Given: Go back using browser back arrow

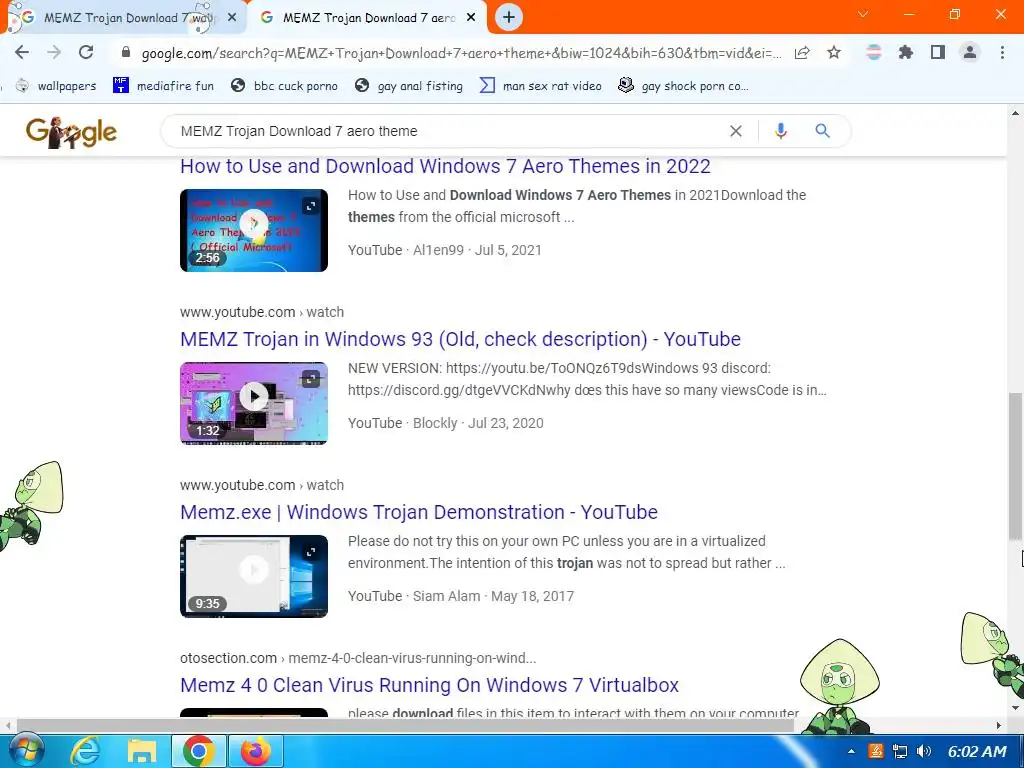Looking at the screenshot, I should coord(22,52).
